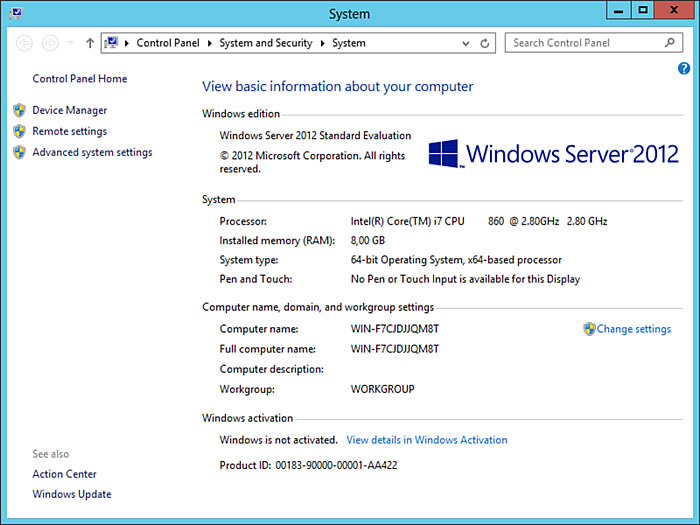The height and width of the screenshot is (525, 700).
Task: Click the Forward navigation arrow
Action: [x=50, y=43]
